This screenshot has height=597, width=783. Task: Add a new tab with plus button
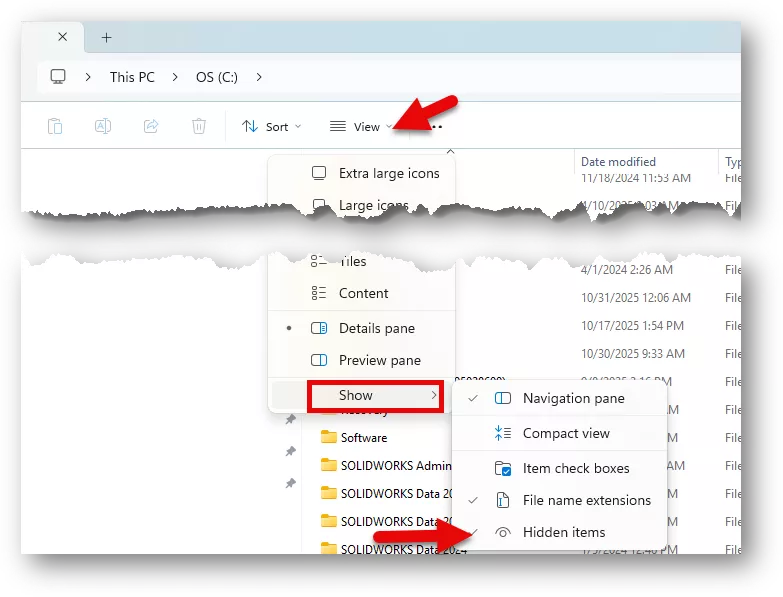[106, 37]
